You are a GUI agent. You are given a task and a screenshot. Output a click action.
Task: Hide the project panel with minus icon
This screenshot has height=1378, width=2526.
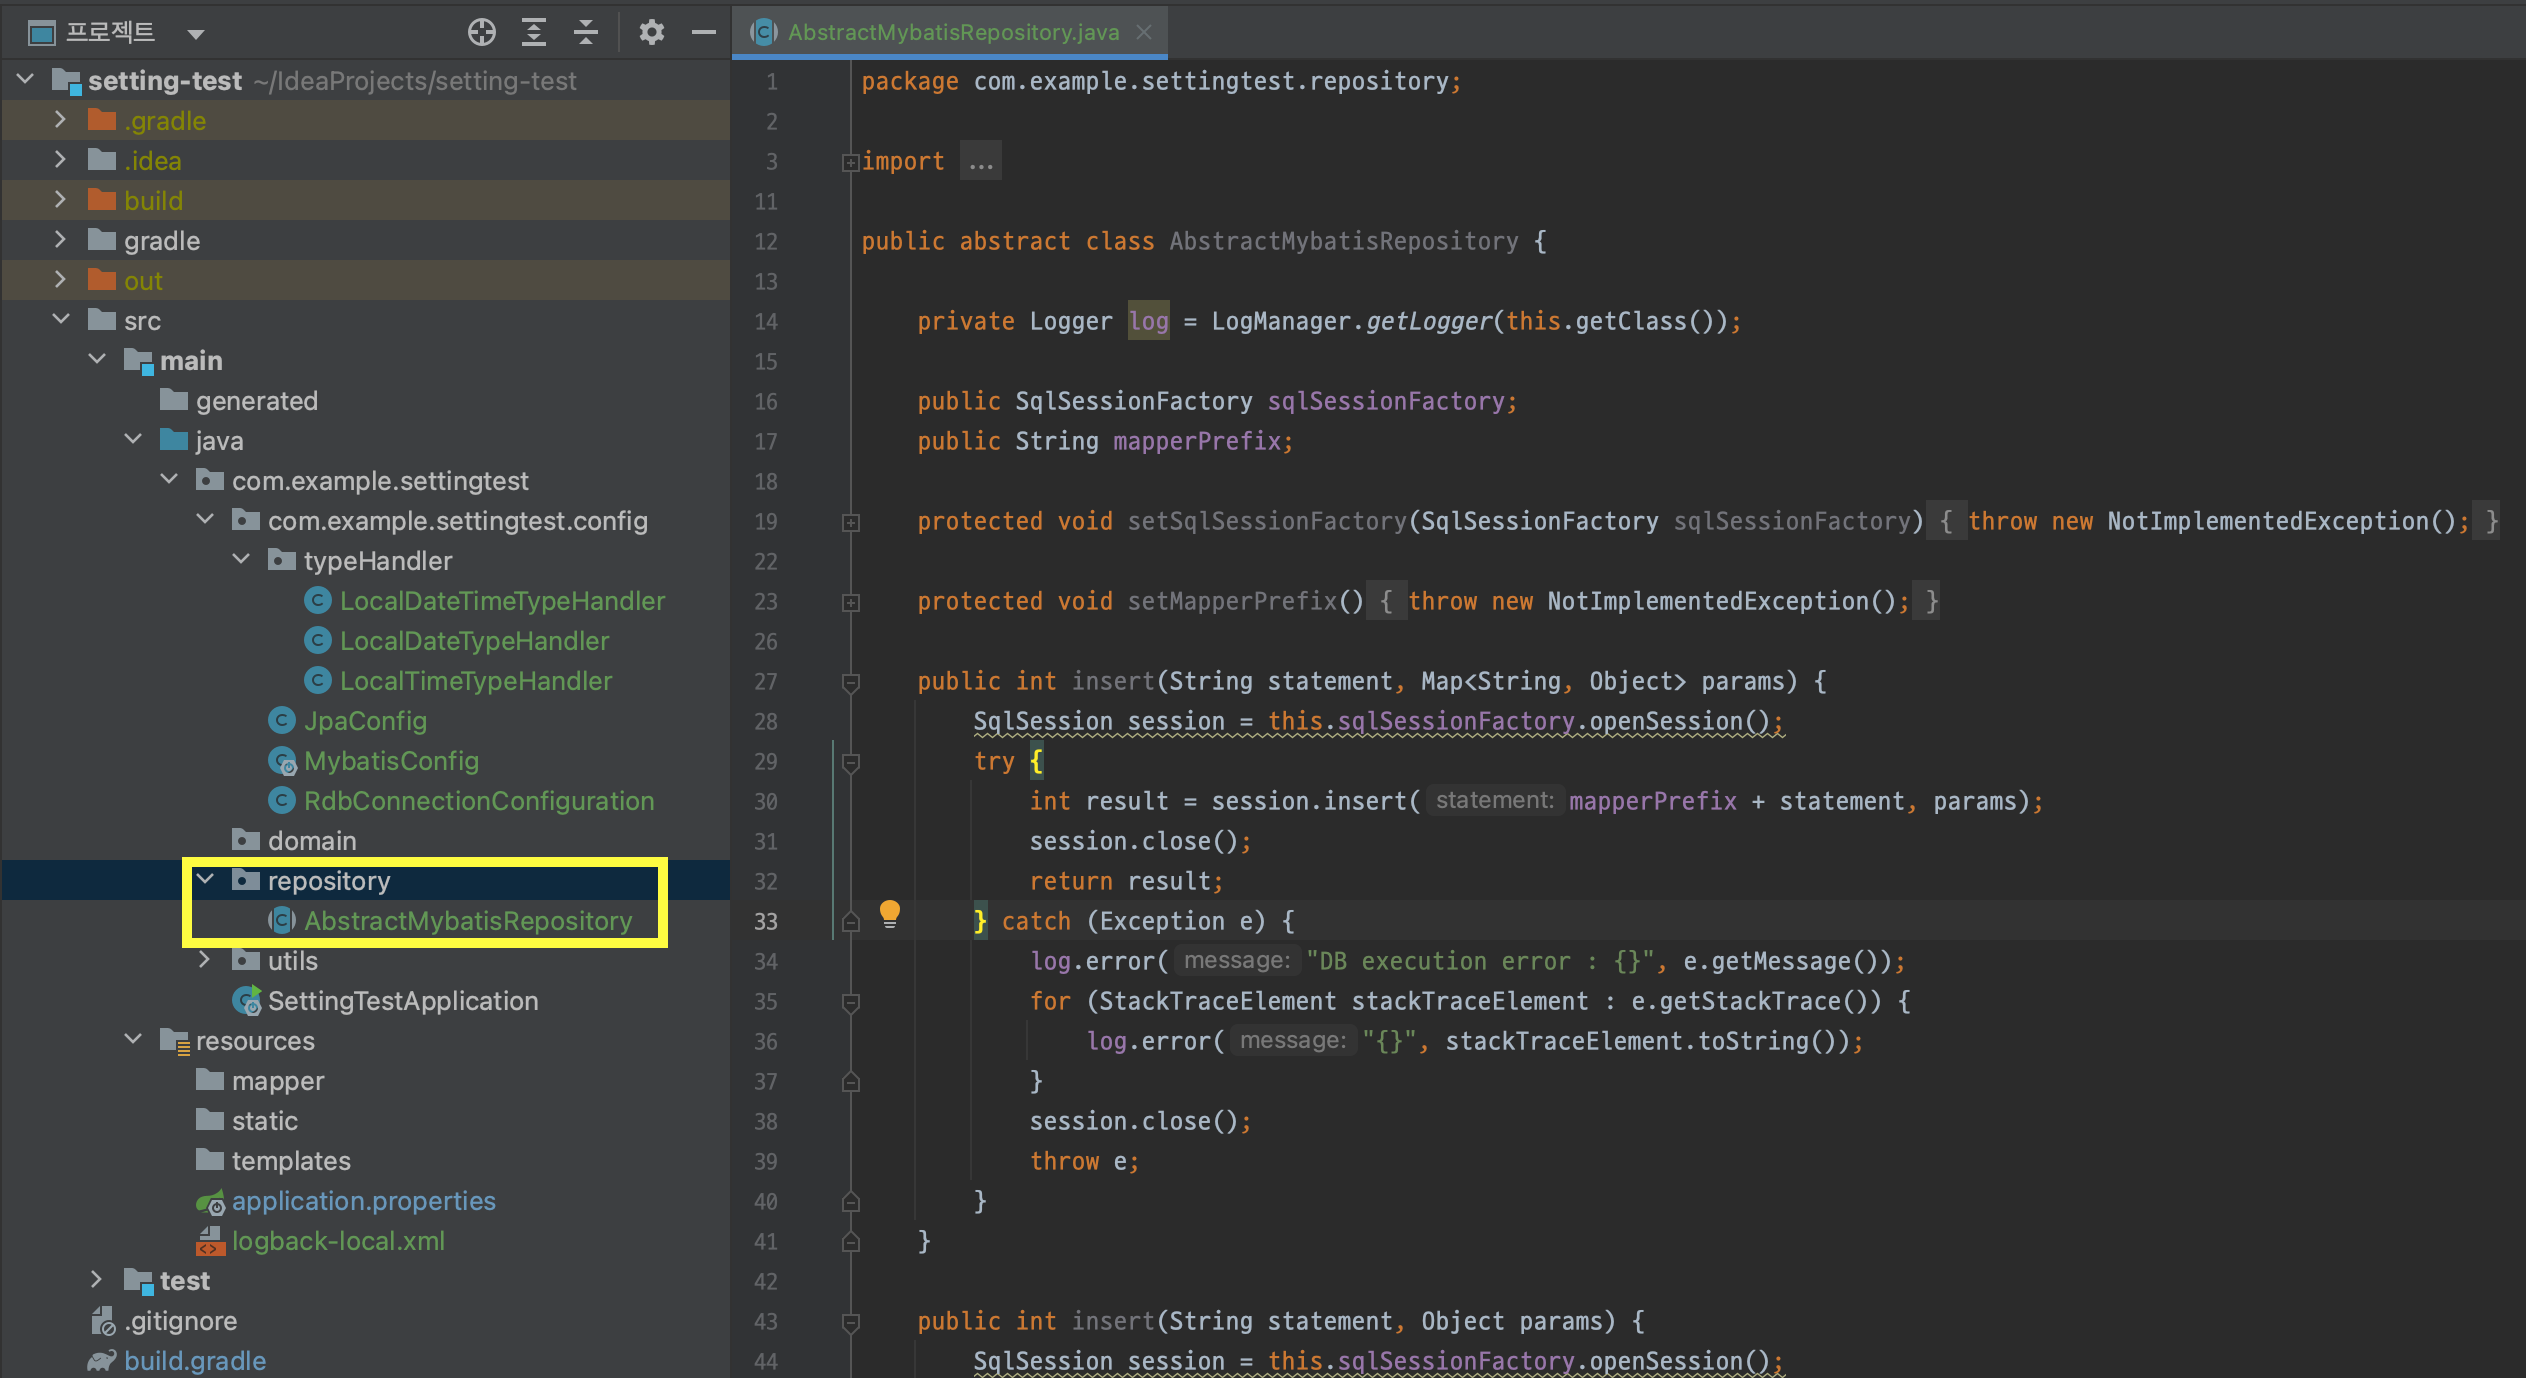point(704,33)
